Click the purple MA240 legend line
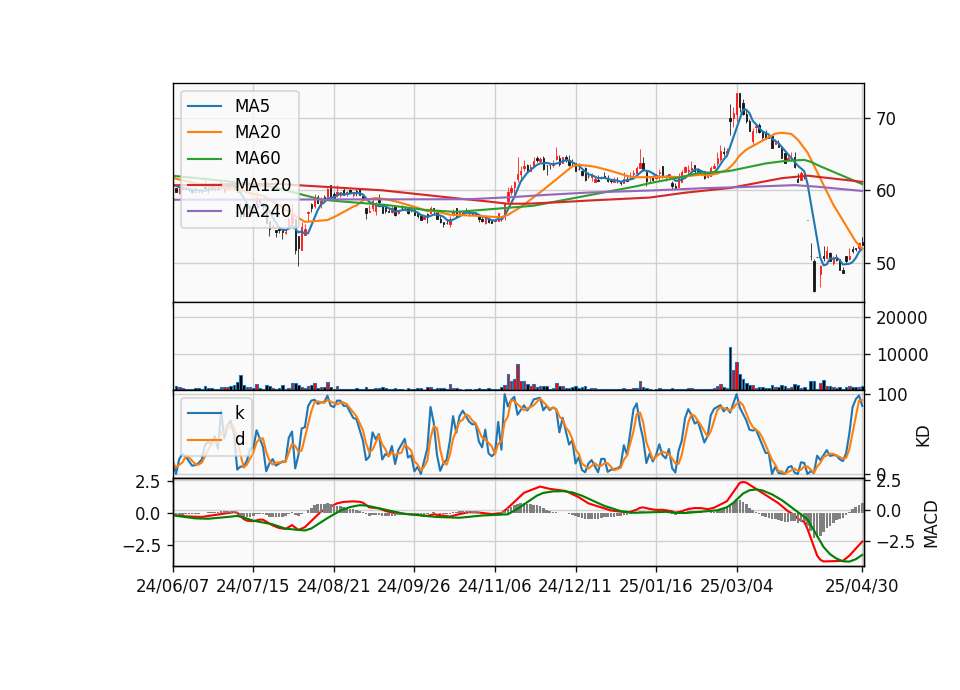The image size is (960, 690). pyautogui.click(x=204, y=211)
